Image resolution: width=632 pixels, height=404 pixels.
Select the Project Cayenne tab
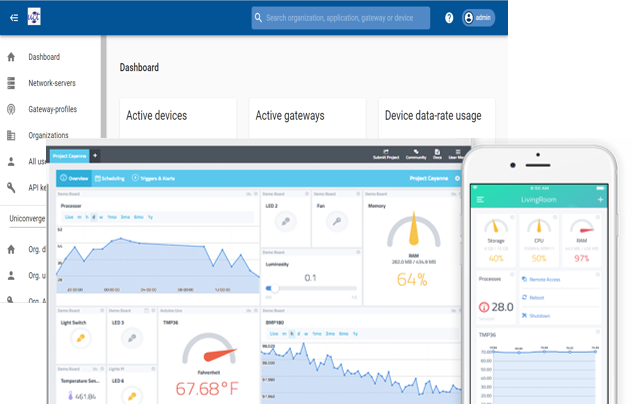pyautogui.click(x=69, y=156)
